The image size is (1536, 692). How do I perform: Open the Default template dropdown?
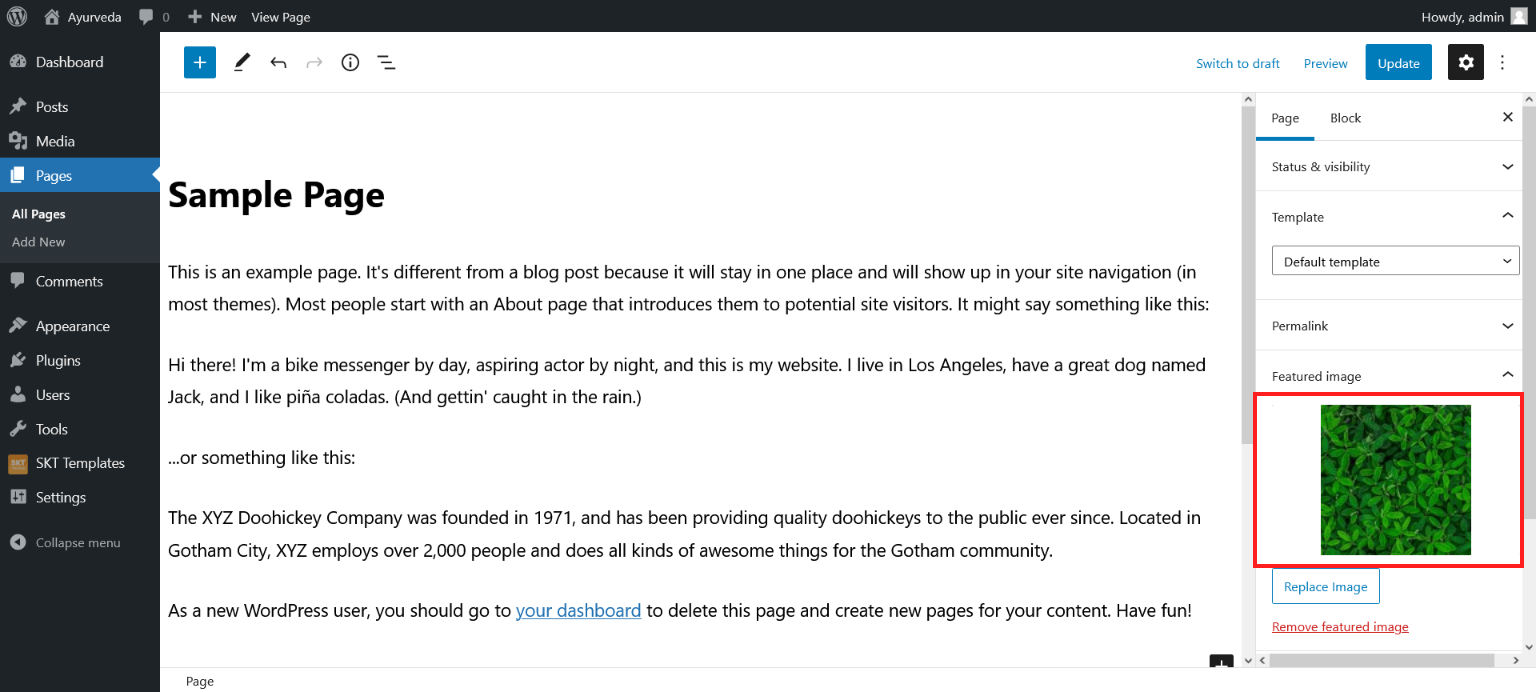tap(1396, 261)
